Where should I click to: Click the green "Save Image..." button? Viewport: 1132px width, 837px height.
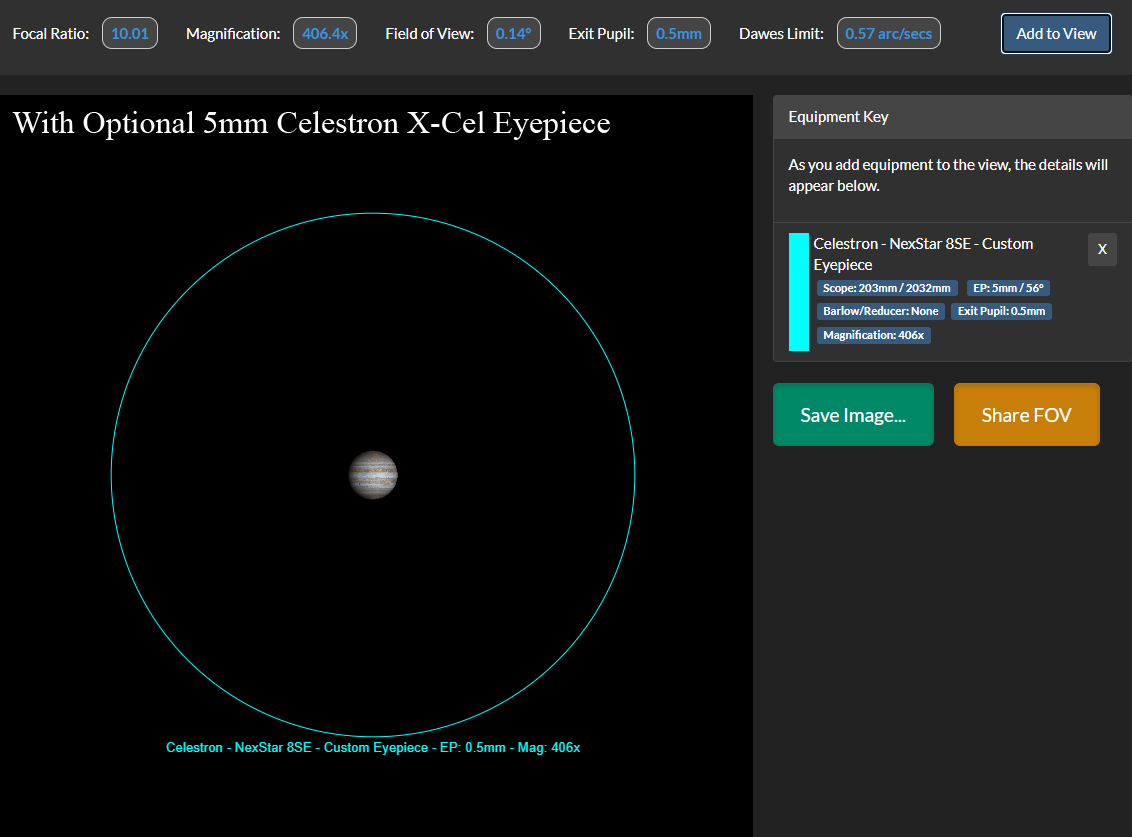[853, 414]
